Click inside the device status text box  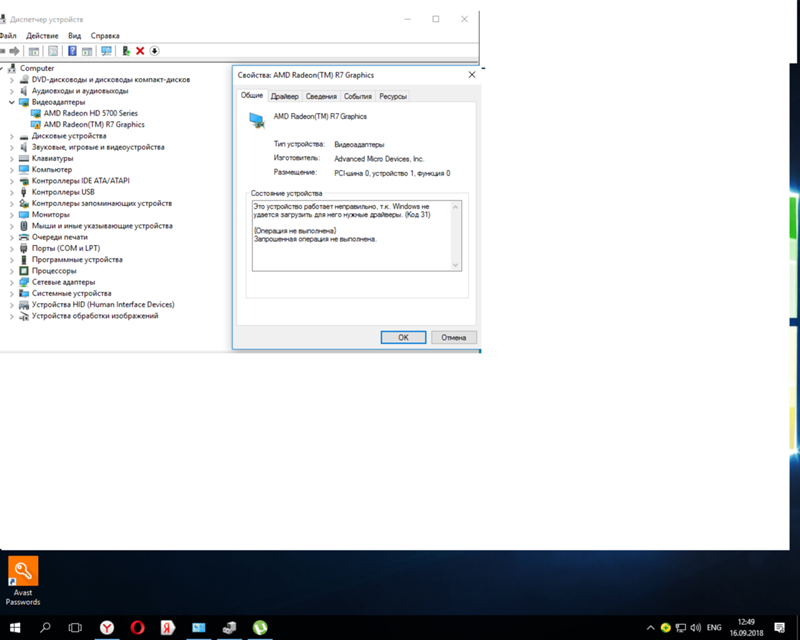point(357,236)
